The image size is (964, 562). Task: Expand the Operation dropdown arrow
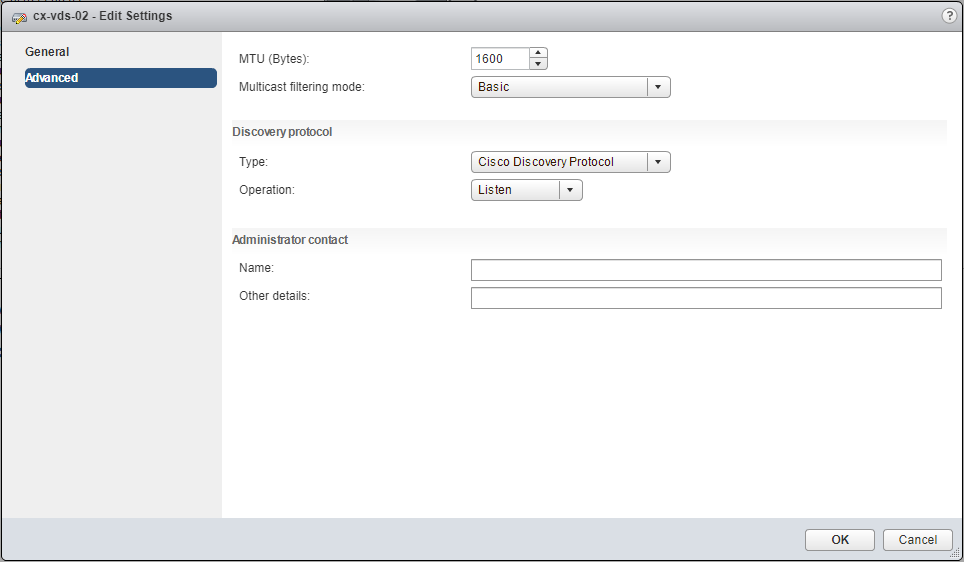[x=570, y=190]
